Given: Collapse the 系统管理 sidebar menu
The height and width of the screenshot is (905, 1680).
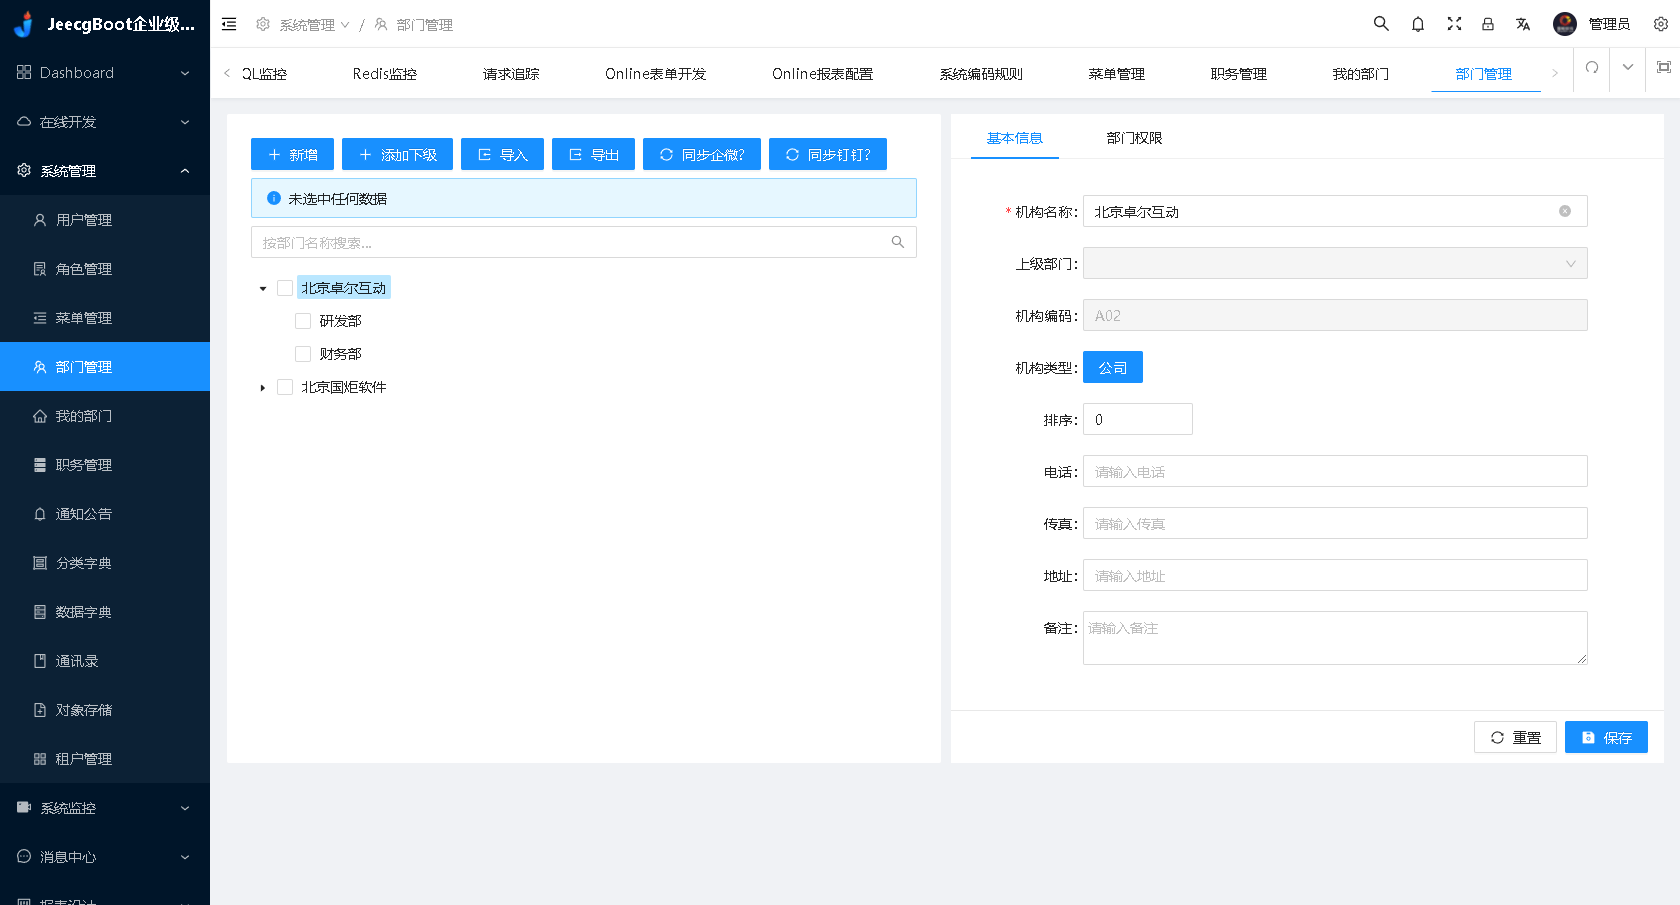Looking at the screenshot, I should coord(104,170).
